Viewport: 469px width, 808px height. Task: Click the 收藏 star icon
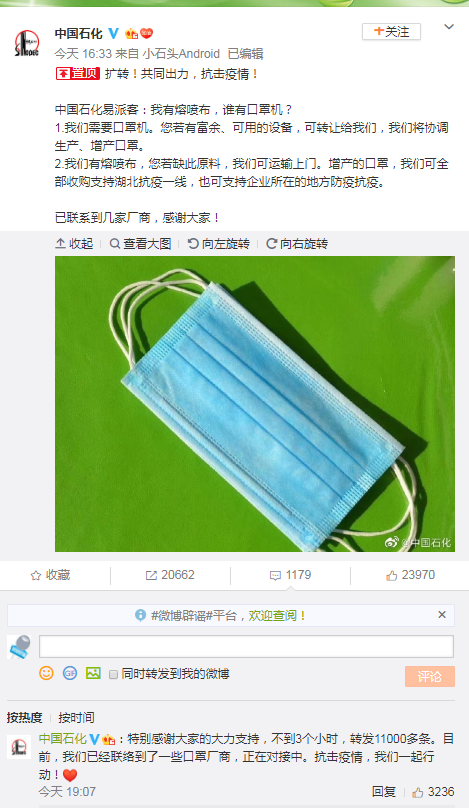tap(36, 575)
